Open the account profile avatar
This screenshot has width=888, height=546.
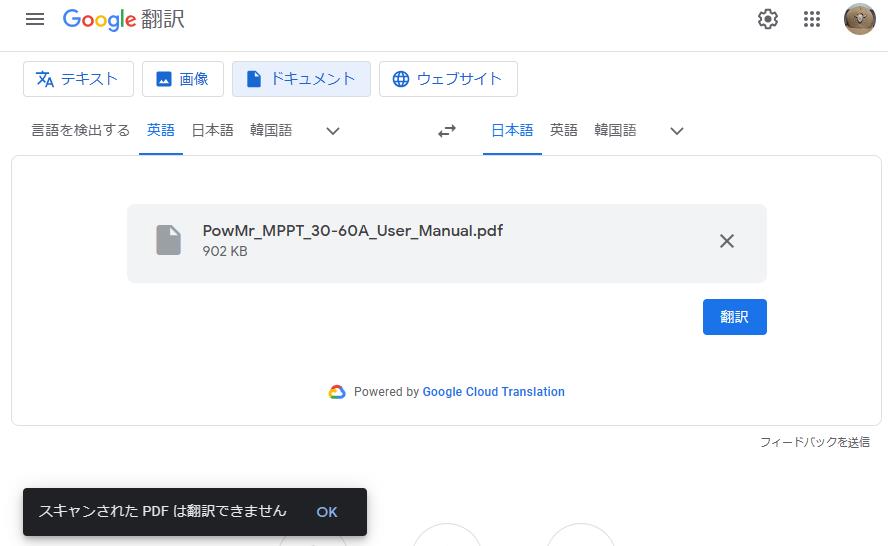[860, 19]
